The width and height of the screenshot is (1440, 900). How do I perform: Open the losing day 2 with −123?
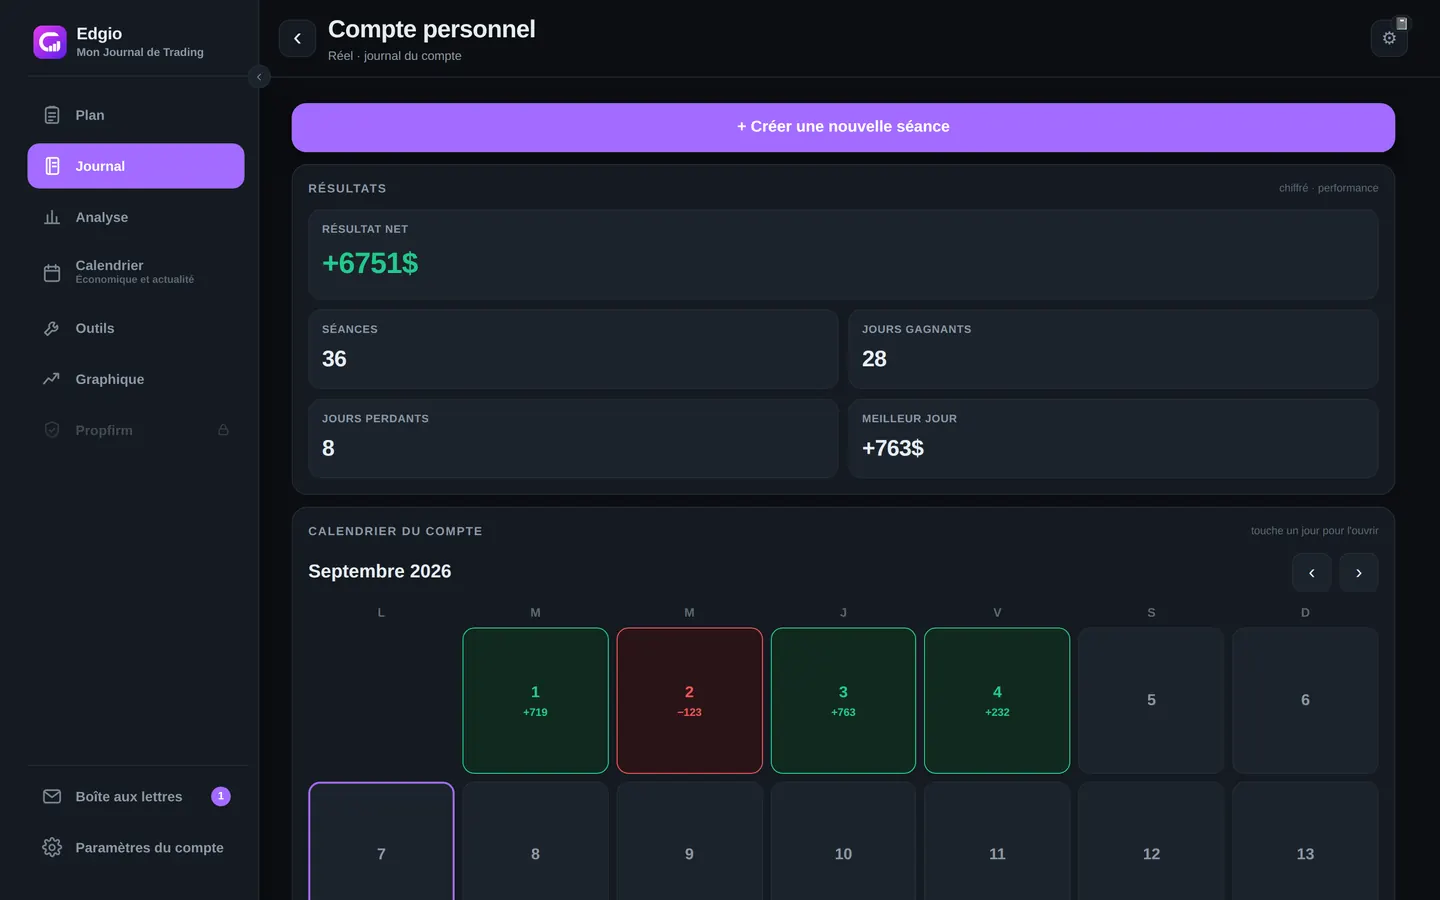[x=689, y=700]
